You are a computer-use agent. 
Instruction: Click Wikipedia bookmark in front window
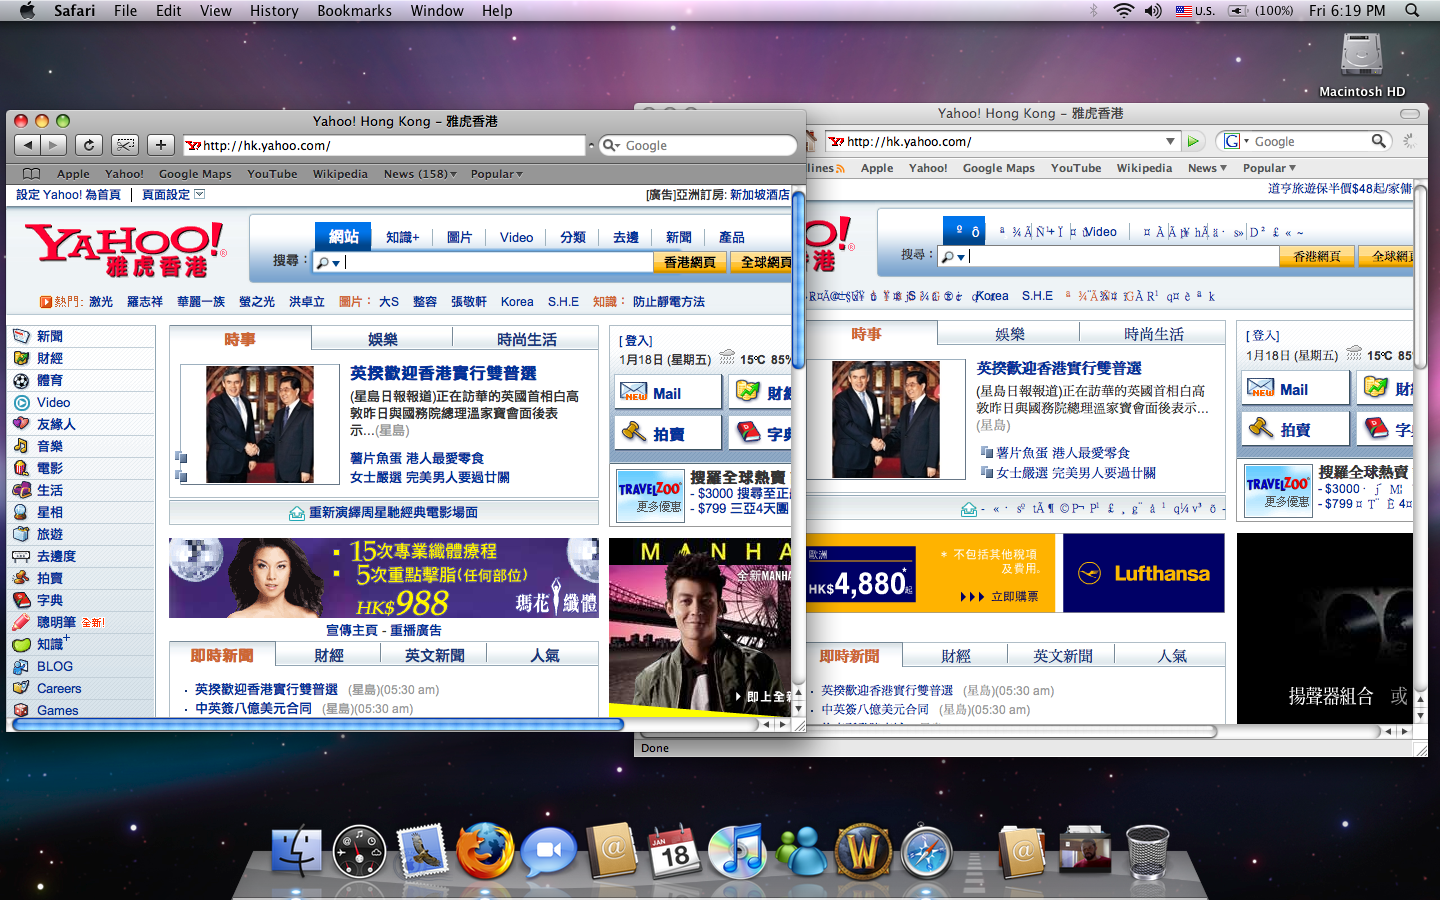[340, 174]
